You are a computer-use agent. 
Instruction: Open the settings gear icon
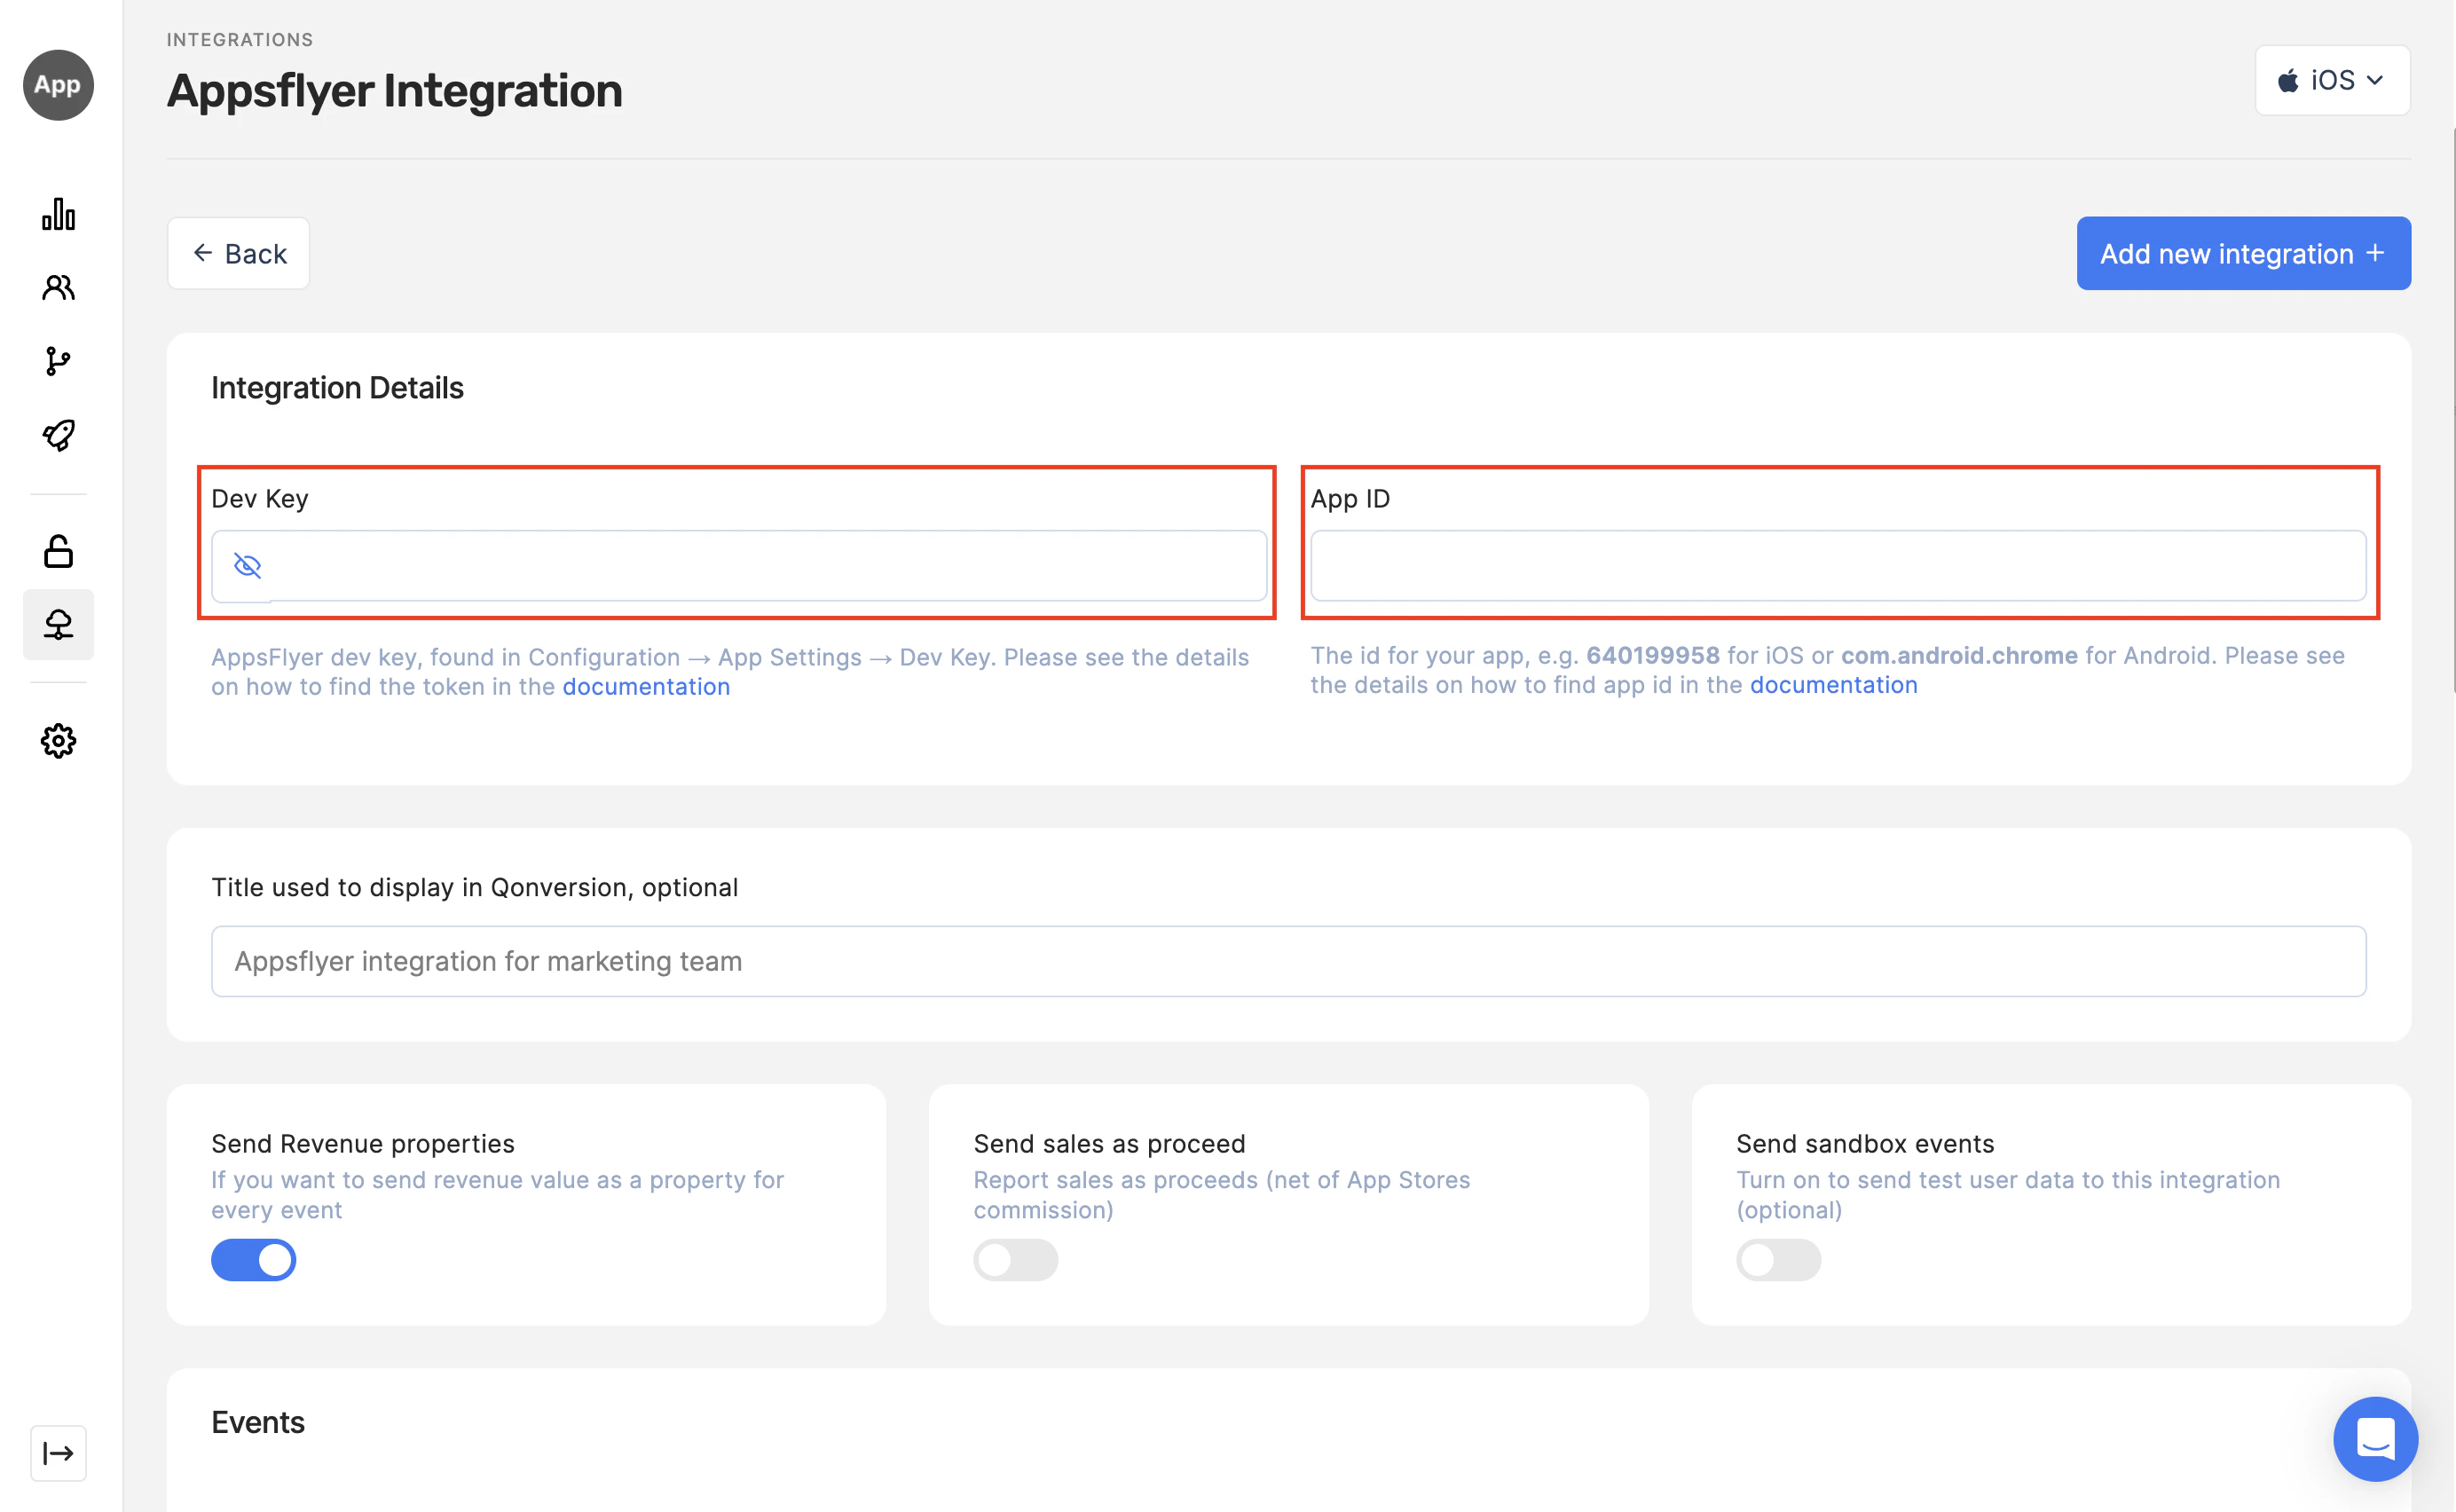coord(58,741)
